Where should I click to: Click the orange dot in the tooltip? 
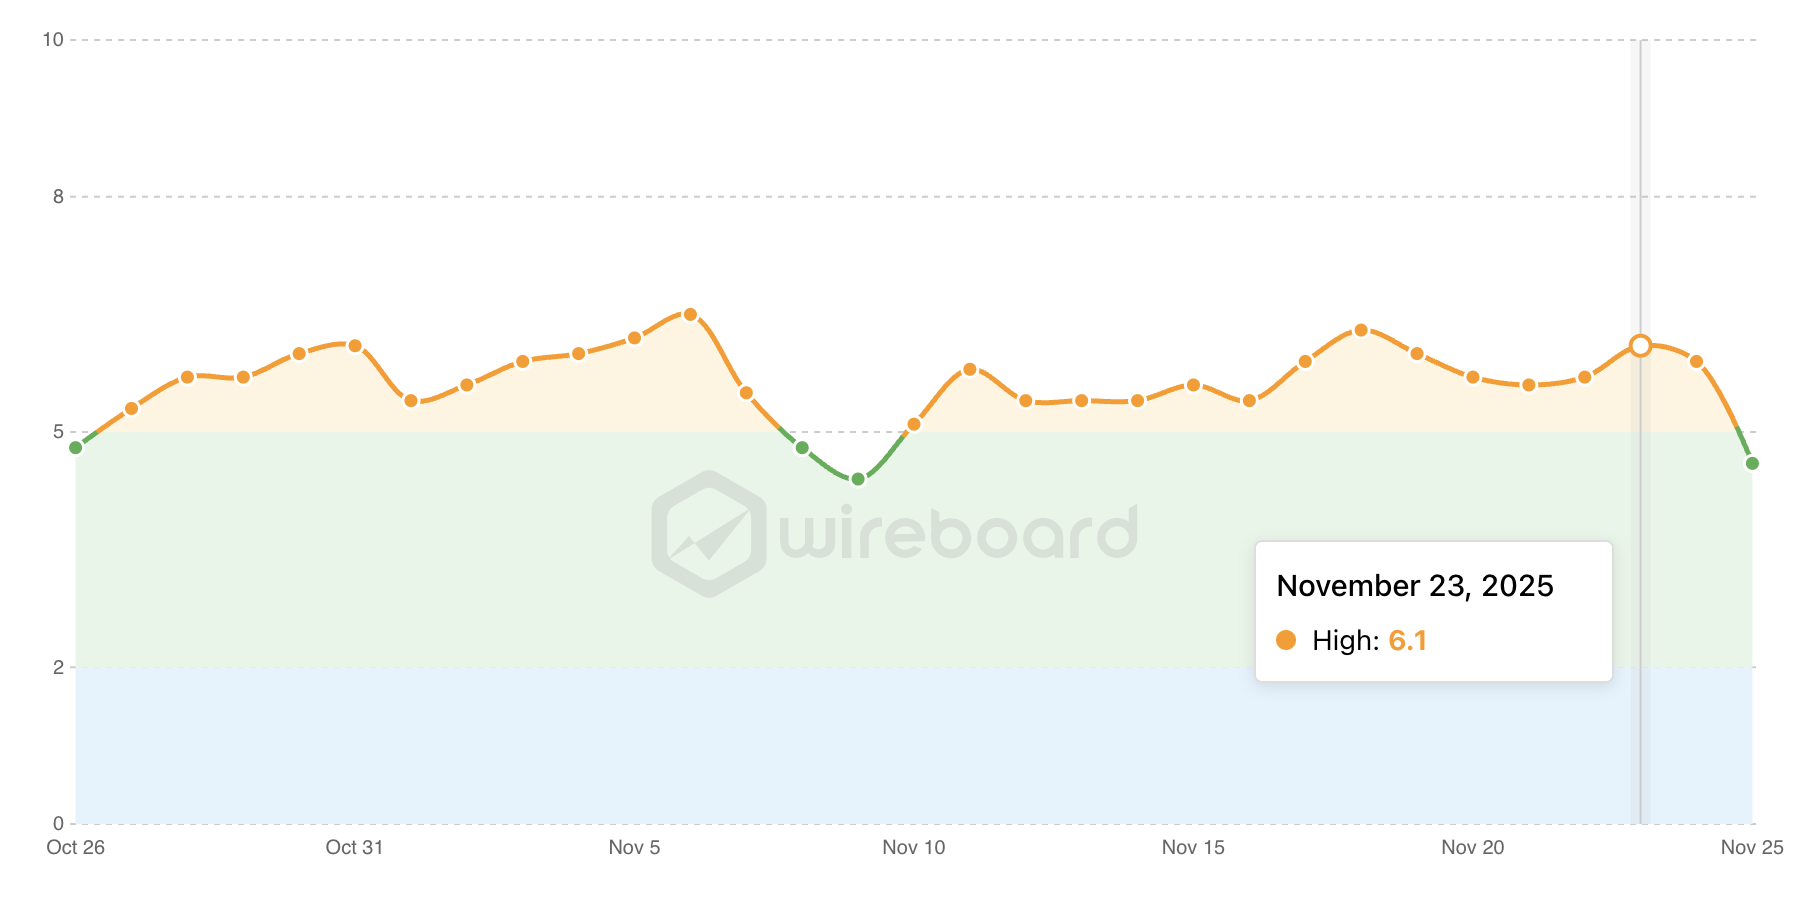tap(1286, 640)
